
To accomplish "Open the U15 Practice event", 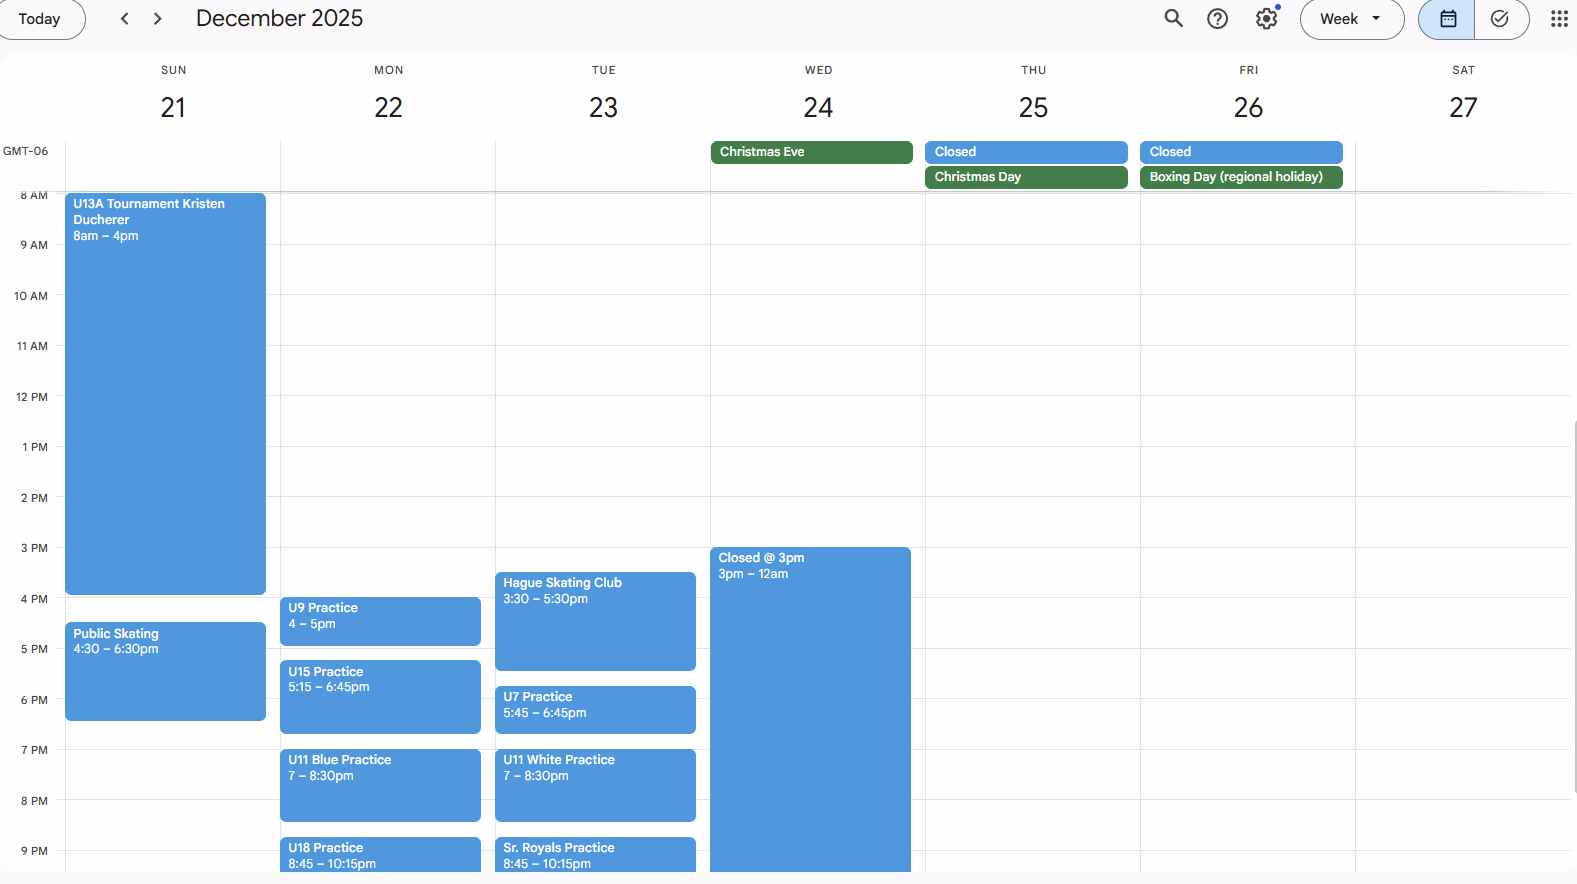I will (x=380, y=698).
